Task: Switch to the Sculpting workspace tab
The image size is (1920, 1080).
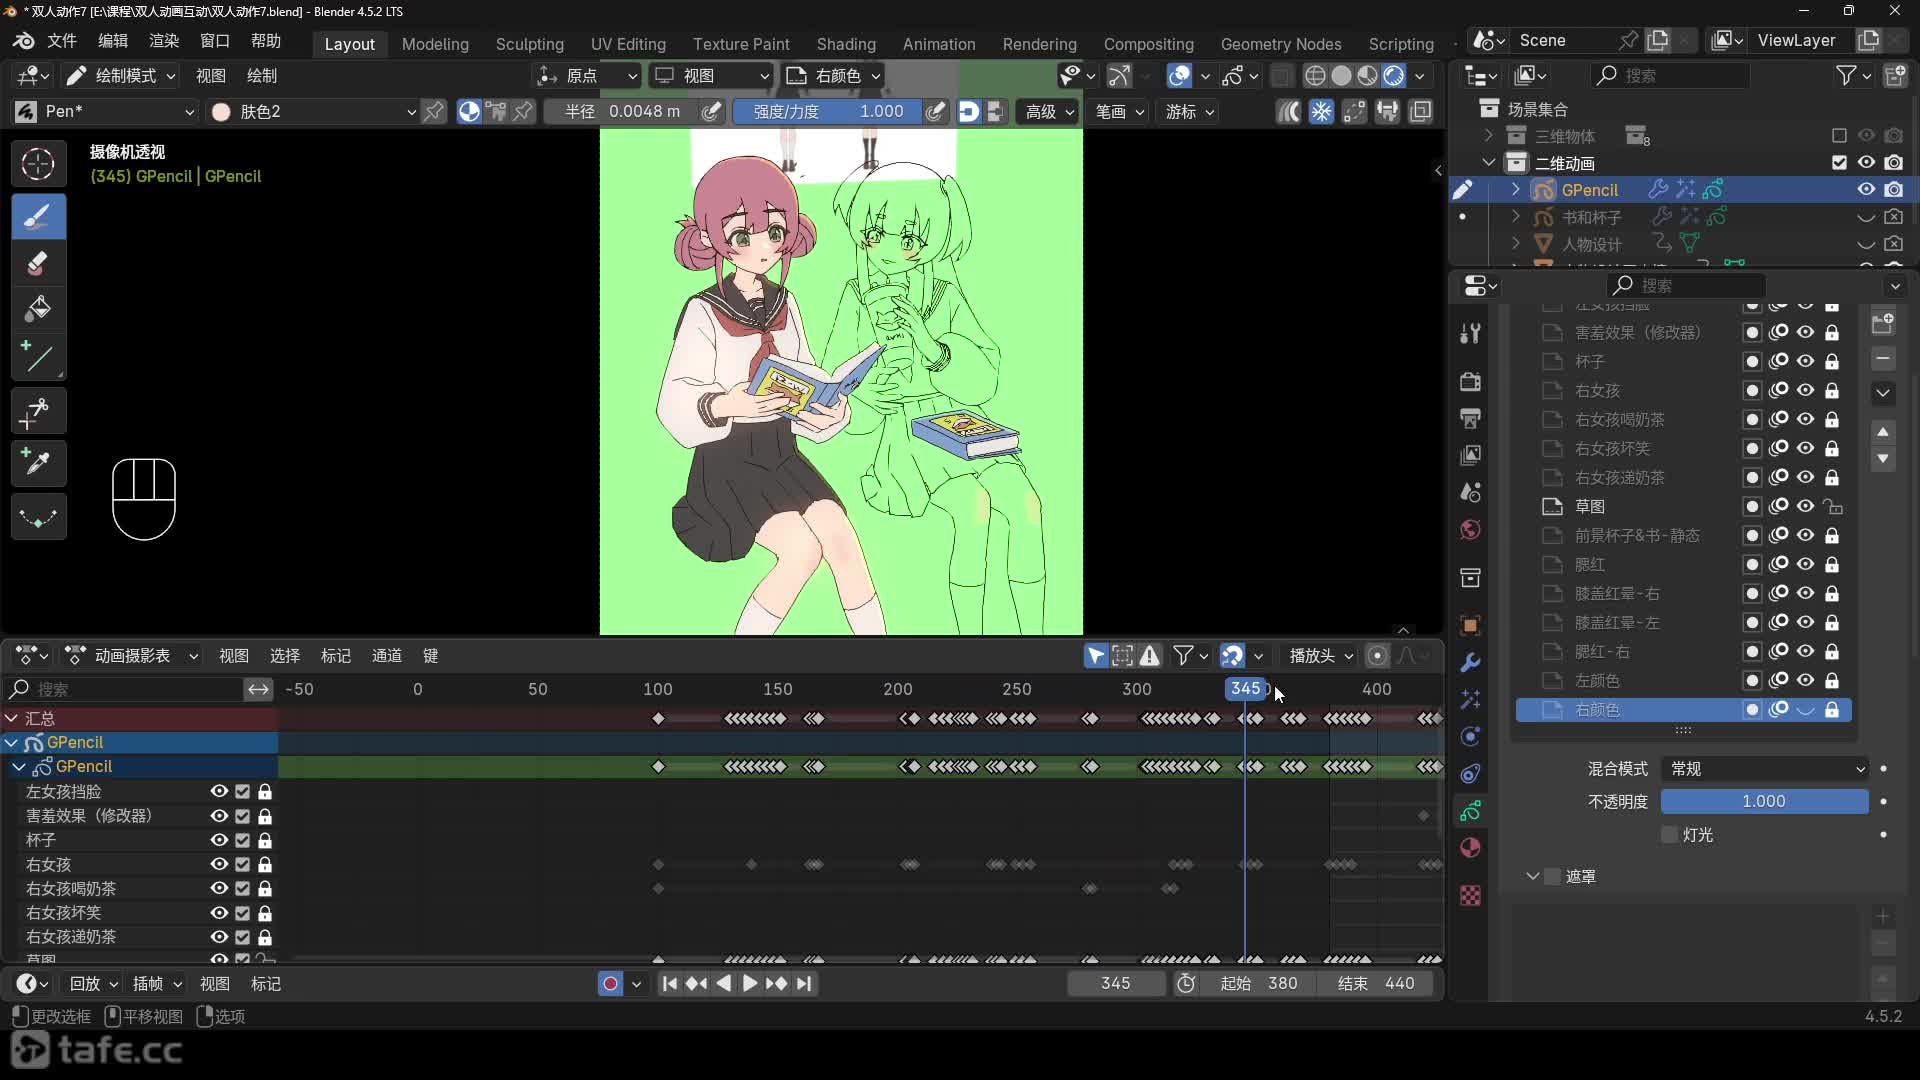Action: [529, 44]
